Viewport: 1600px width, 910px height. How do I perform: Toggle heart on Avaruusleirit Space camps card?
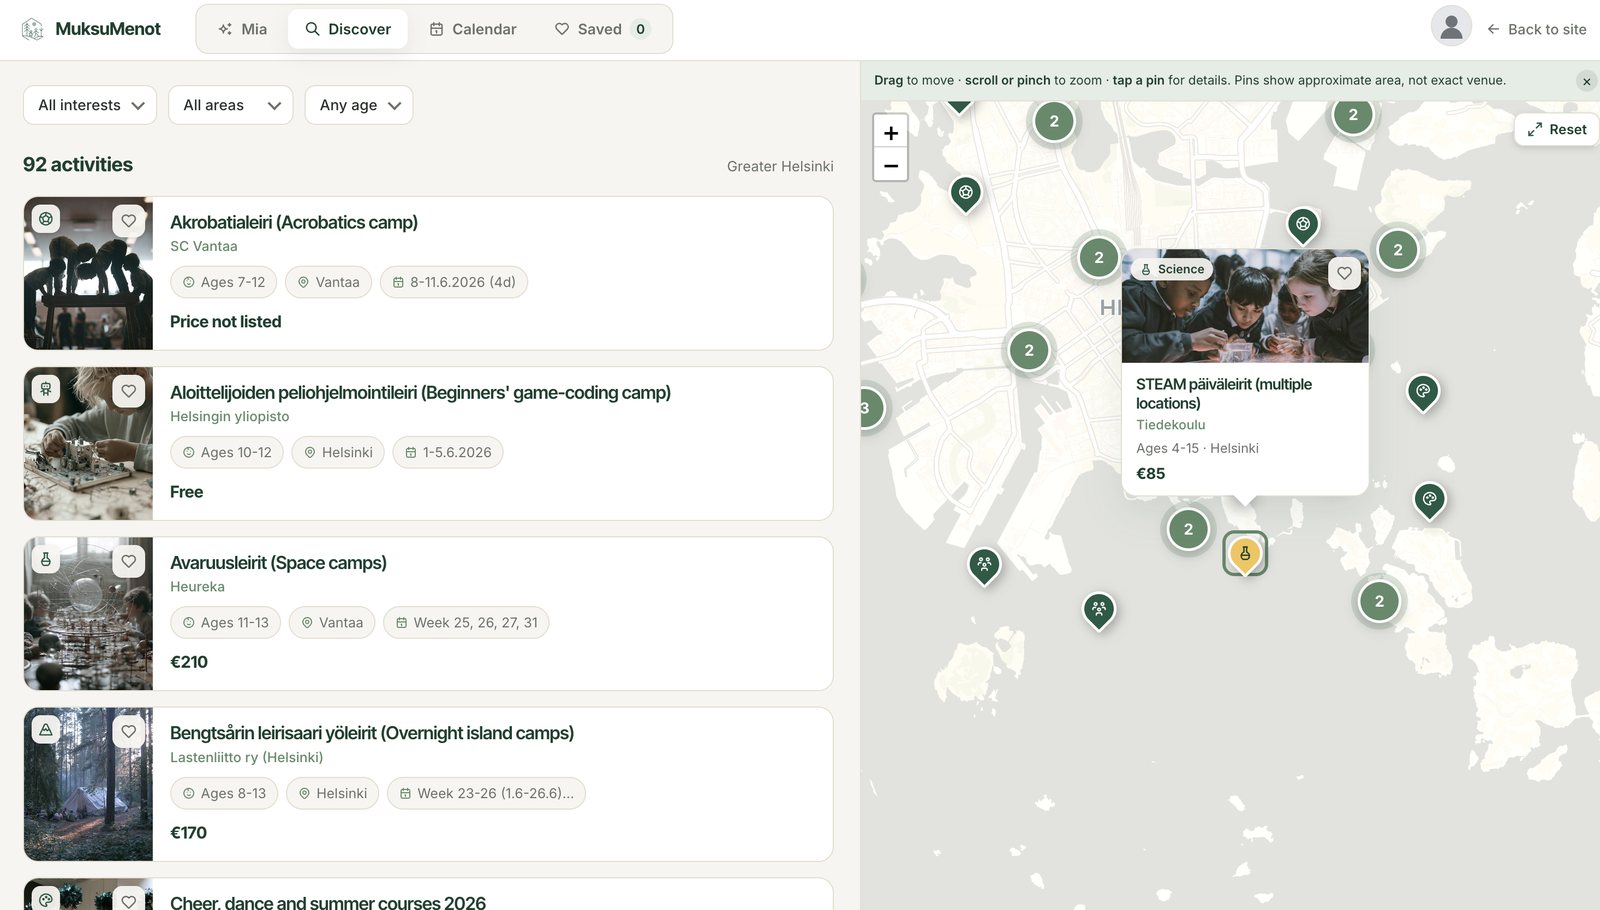point(129,561)
